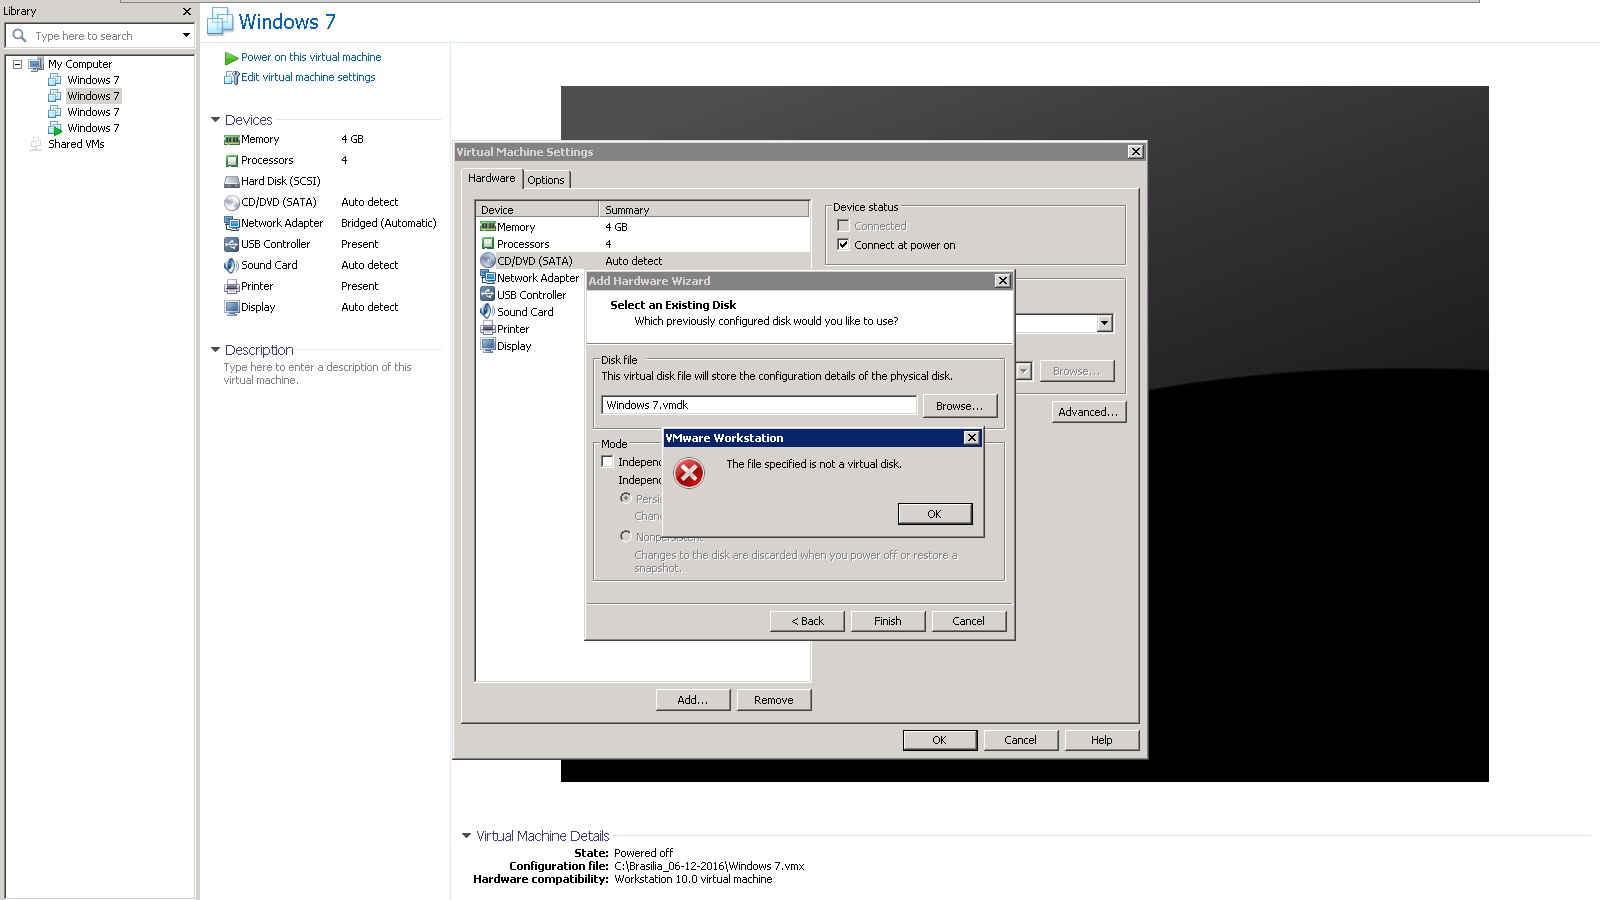Click Summary column header in settings list
Viewport: 1600px width, 900px height.
pos(704,210)
